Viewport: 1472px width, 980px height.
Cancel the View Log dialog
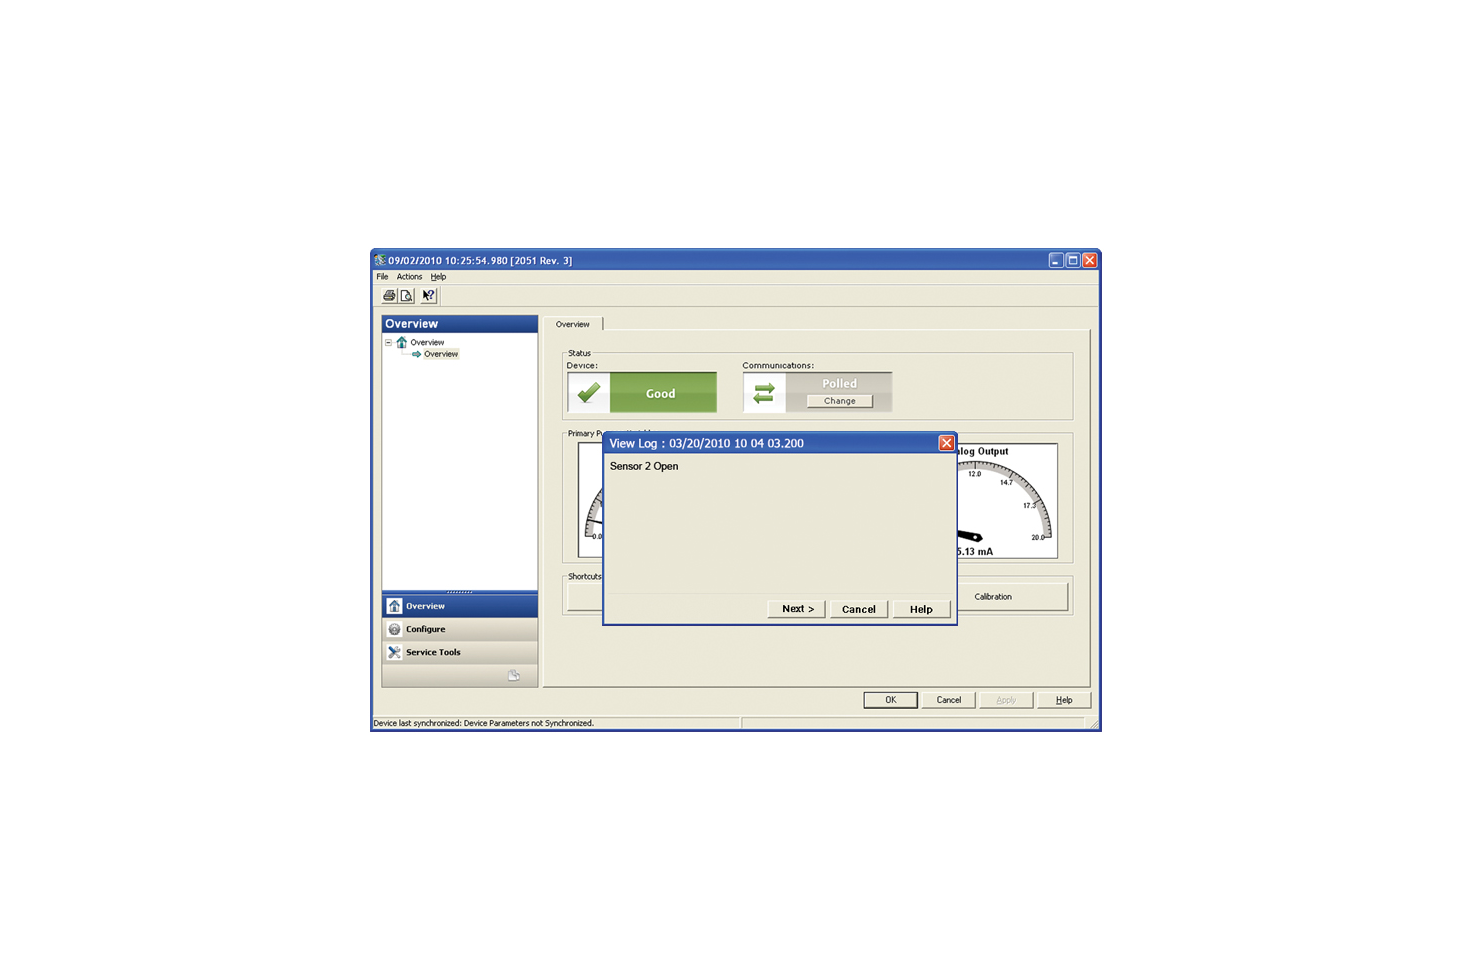[859, 609]
